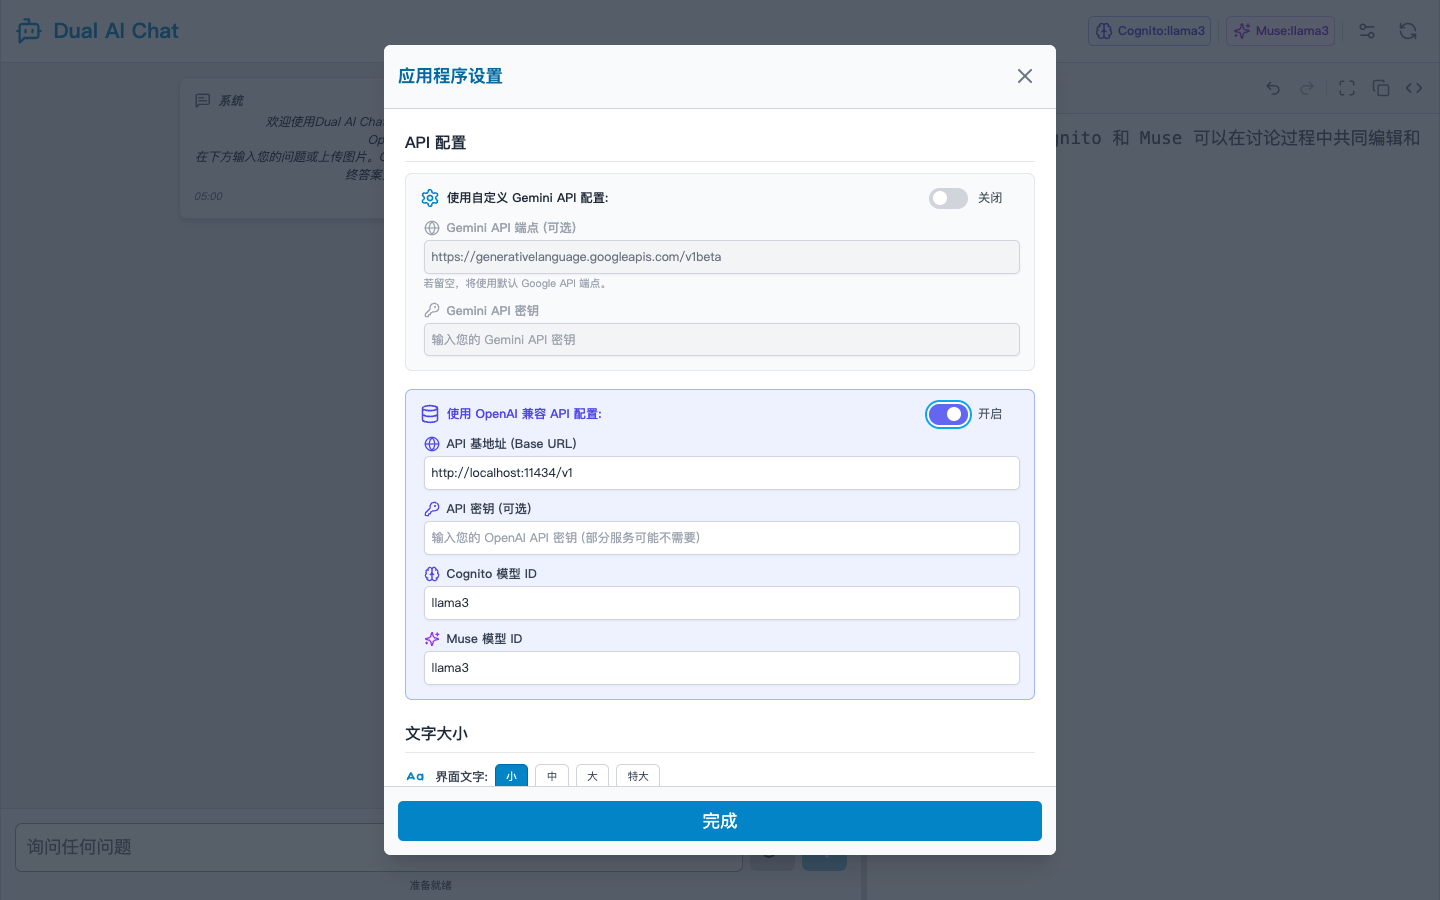Click the 文字大小 section heading
Screen dimensions: 1440x900
pyautogui.click(x=436, y=734)
